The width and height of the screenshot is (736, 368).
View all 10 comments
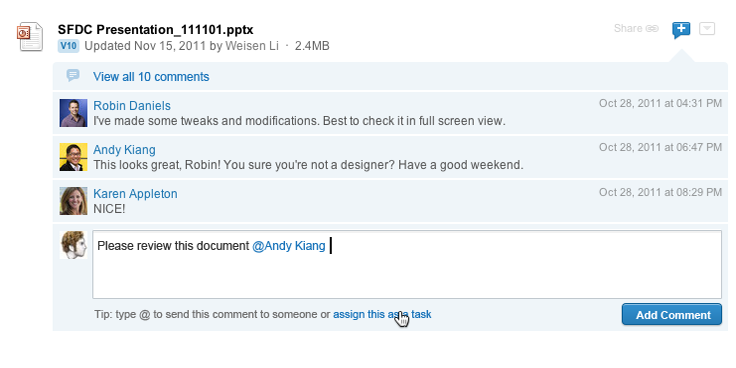click(x=151, y=77)
